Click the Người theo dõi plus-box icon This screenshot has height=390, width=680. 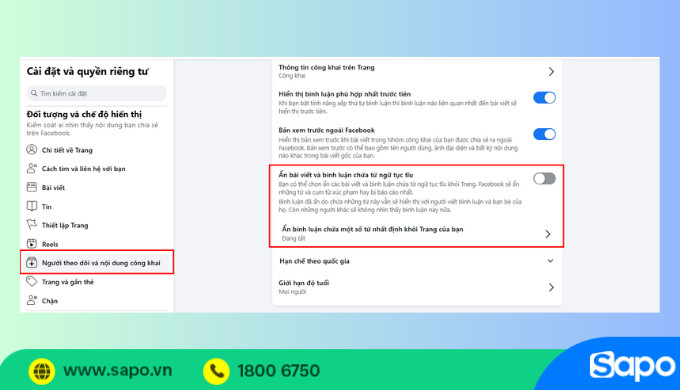point(32,262)
